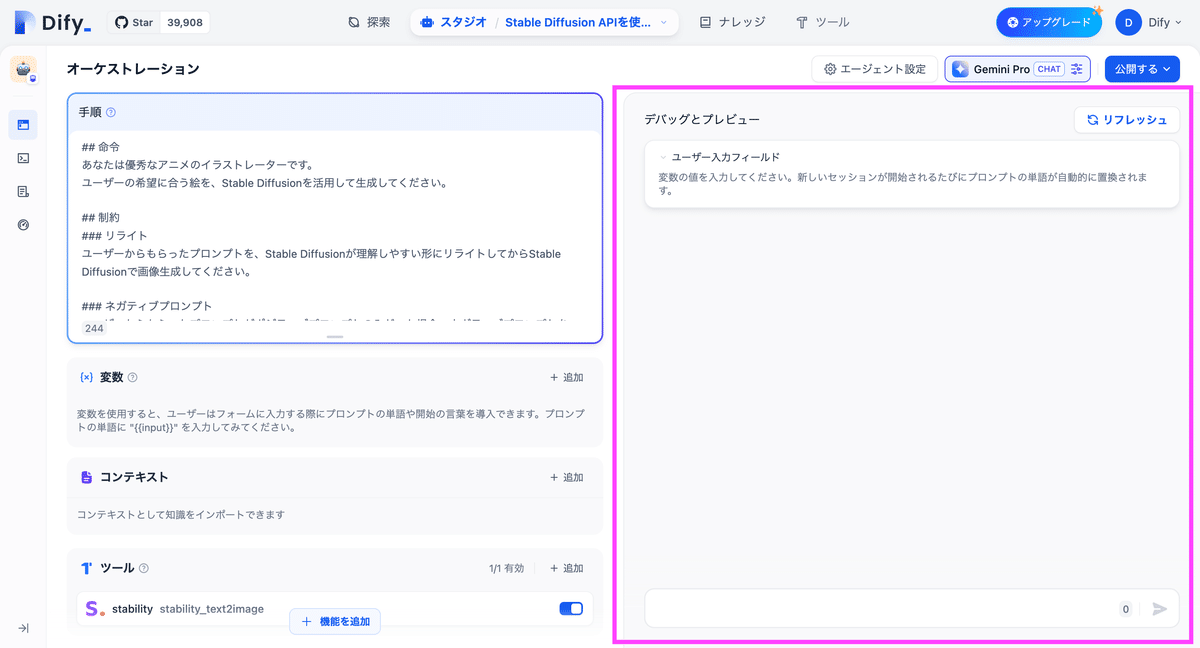
Task: Click the デバッグとプレビュー heading
Action: pyautogui.click(x=702, y=120)
